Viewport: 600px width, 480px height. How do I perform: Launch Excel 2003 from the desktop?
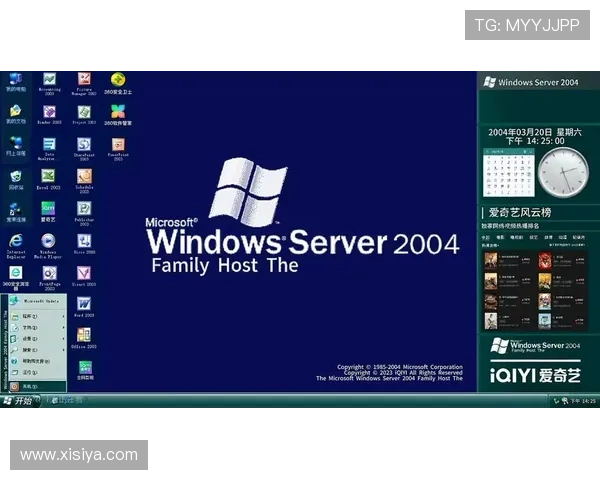click(49, 180)
